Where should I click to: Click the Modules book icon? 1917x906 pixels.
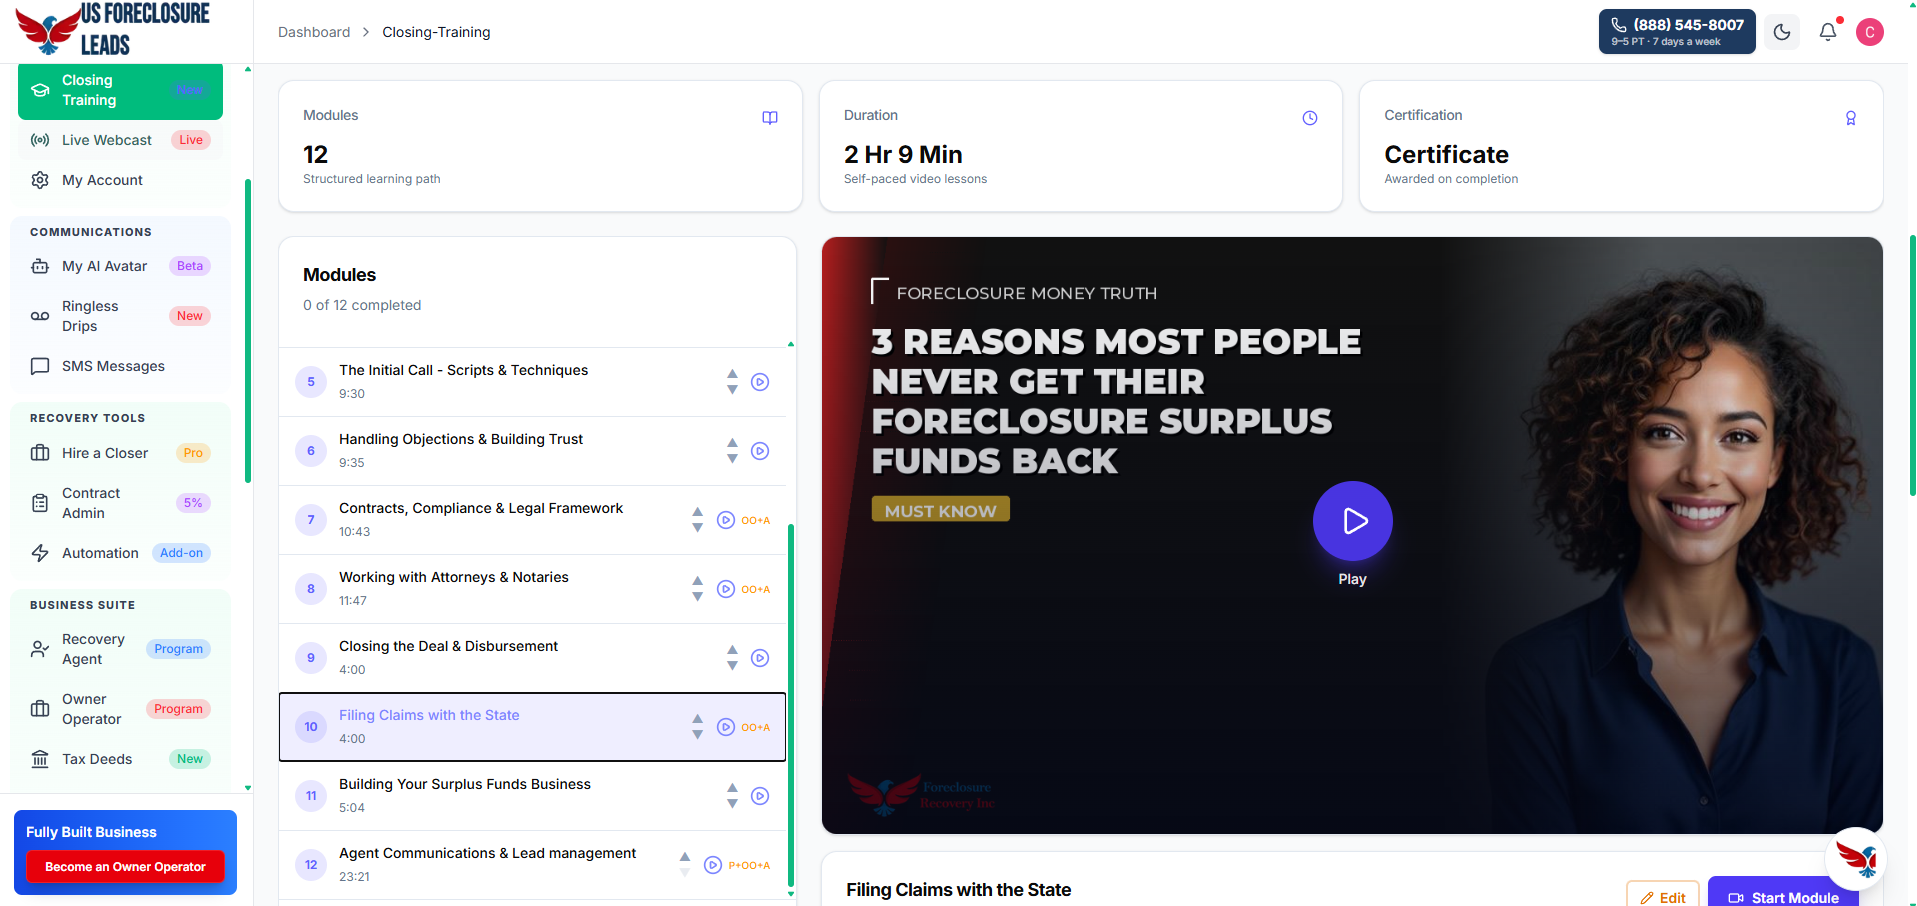770,118
